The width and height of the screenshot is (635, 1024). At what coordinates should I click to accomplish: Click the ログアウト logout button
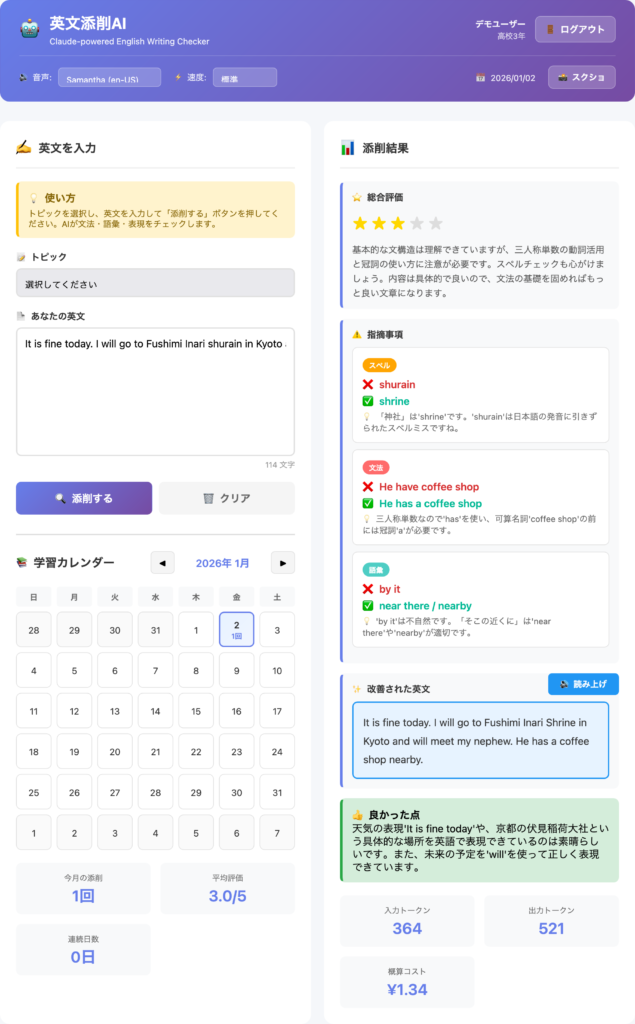pyautogui.click(x=575, y=29)
